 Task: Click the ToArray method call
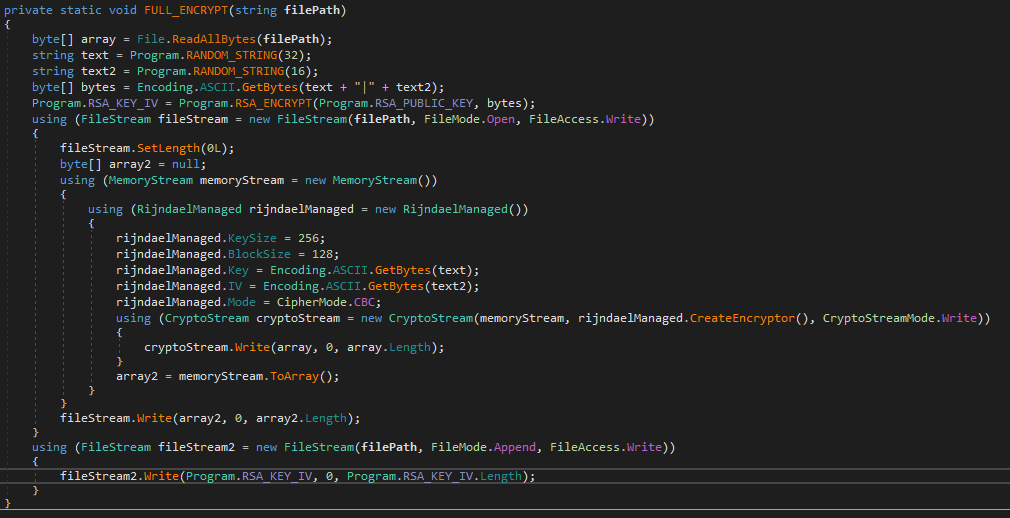pos(295,376)
